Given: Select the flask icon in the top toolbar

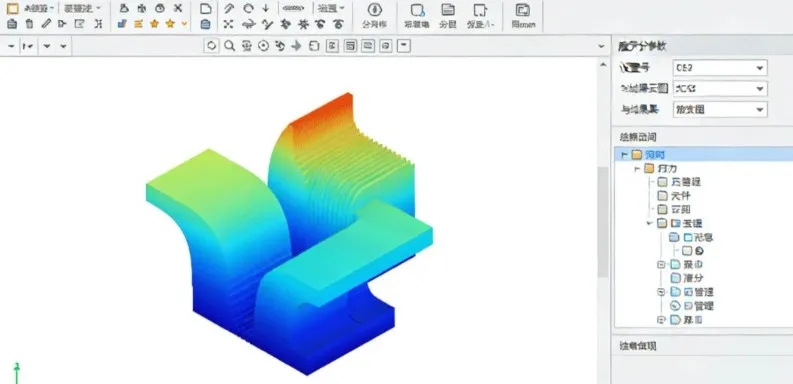Looking at the screenshot, I should tap(124, 9).
